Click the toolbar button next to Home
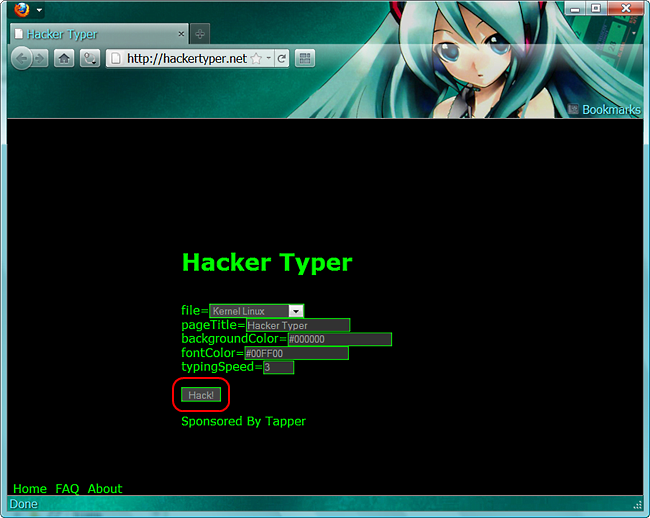Image resolution: width=650 pixels, height=518 pixels. 90,58
